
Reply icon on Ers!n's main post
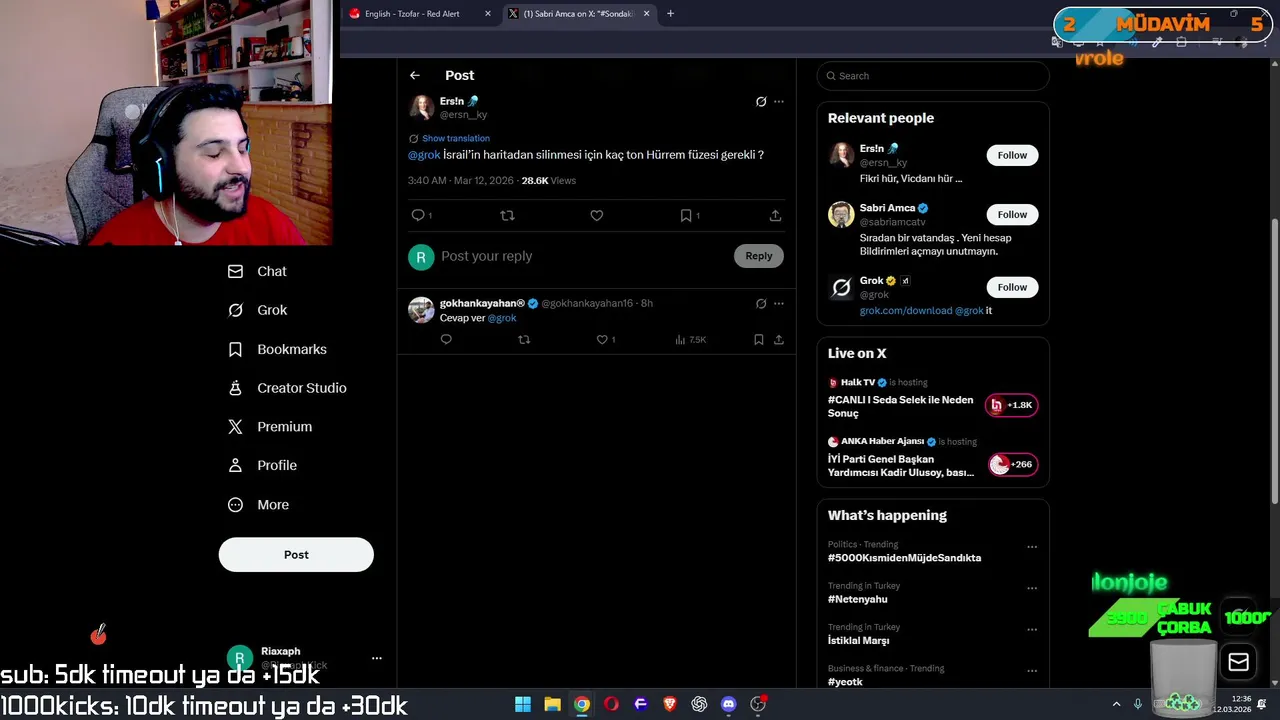pos(418,215)
